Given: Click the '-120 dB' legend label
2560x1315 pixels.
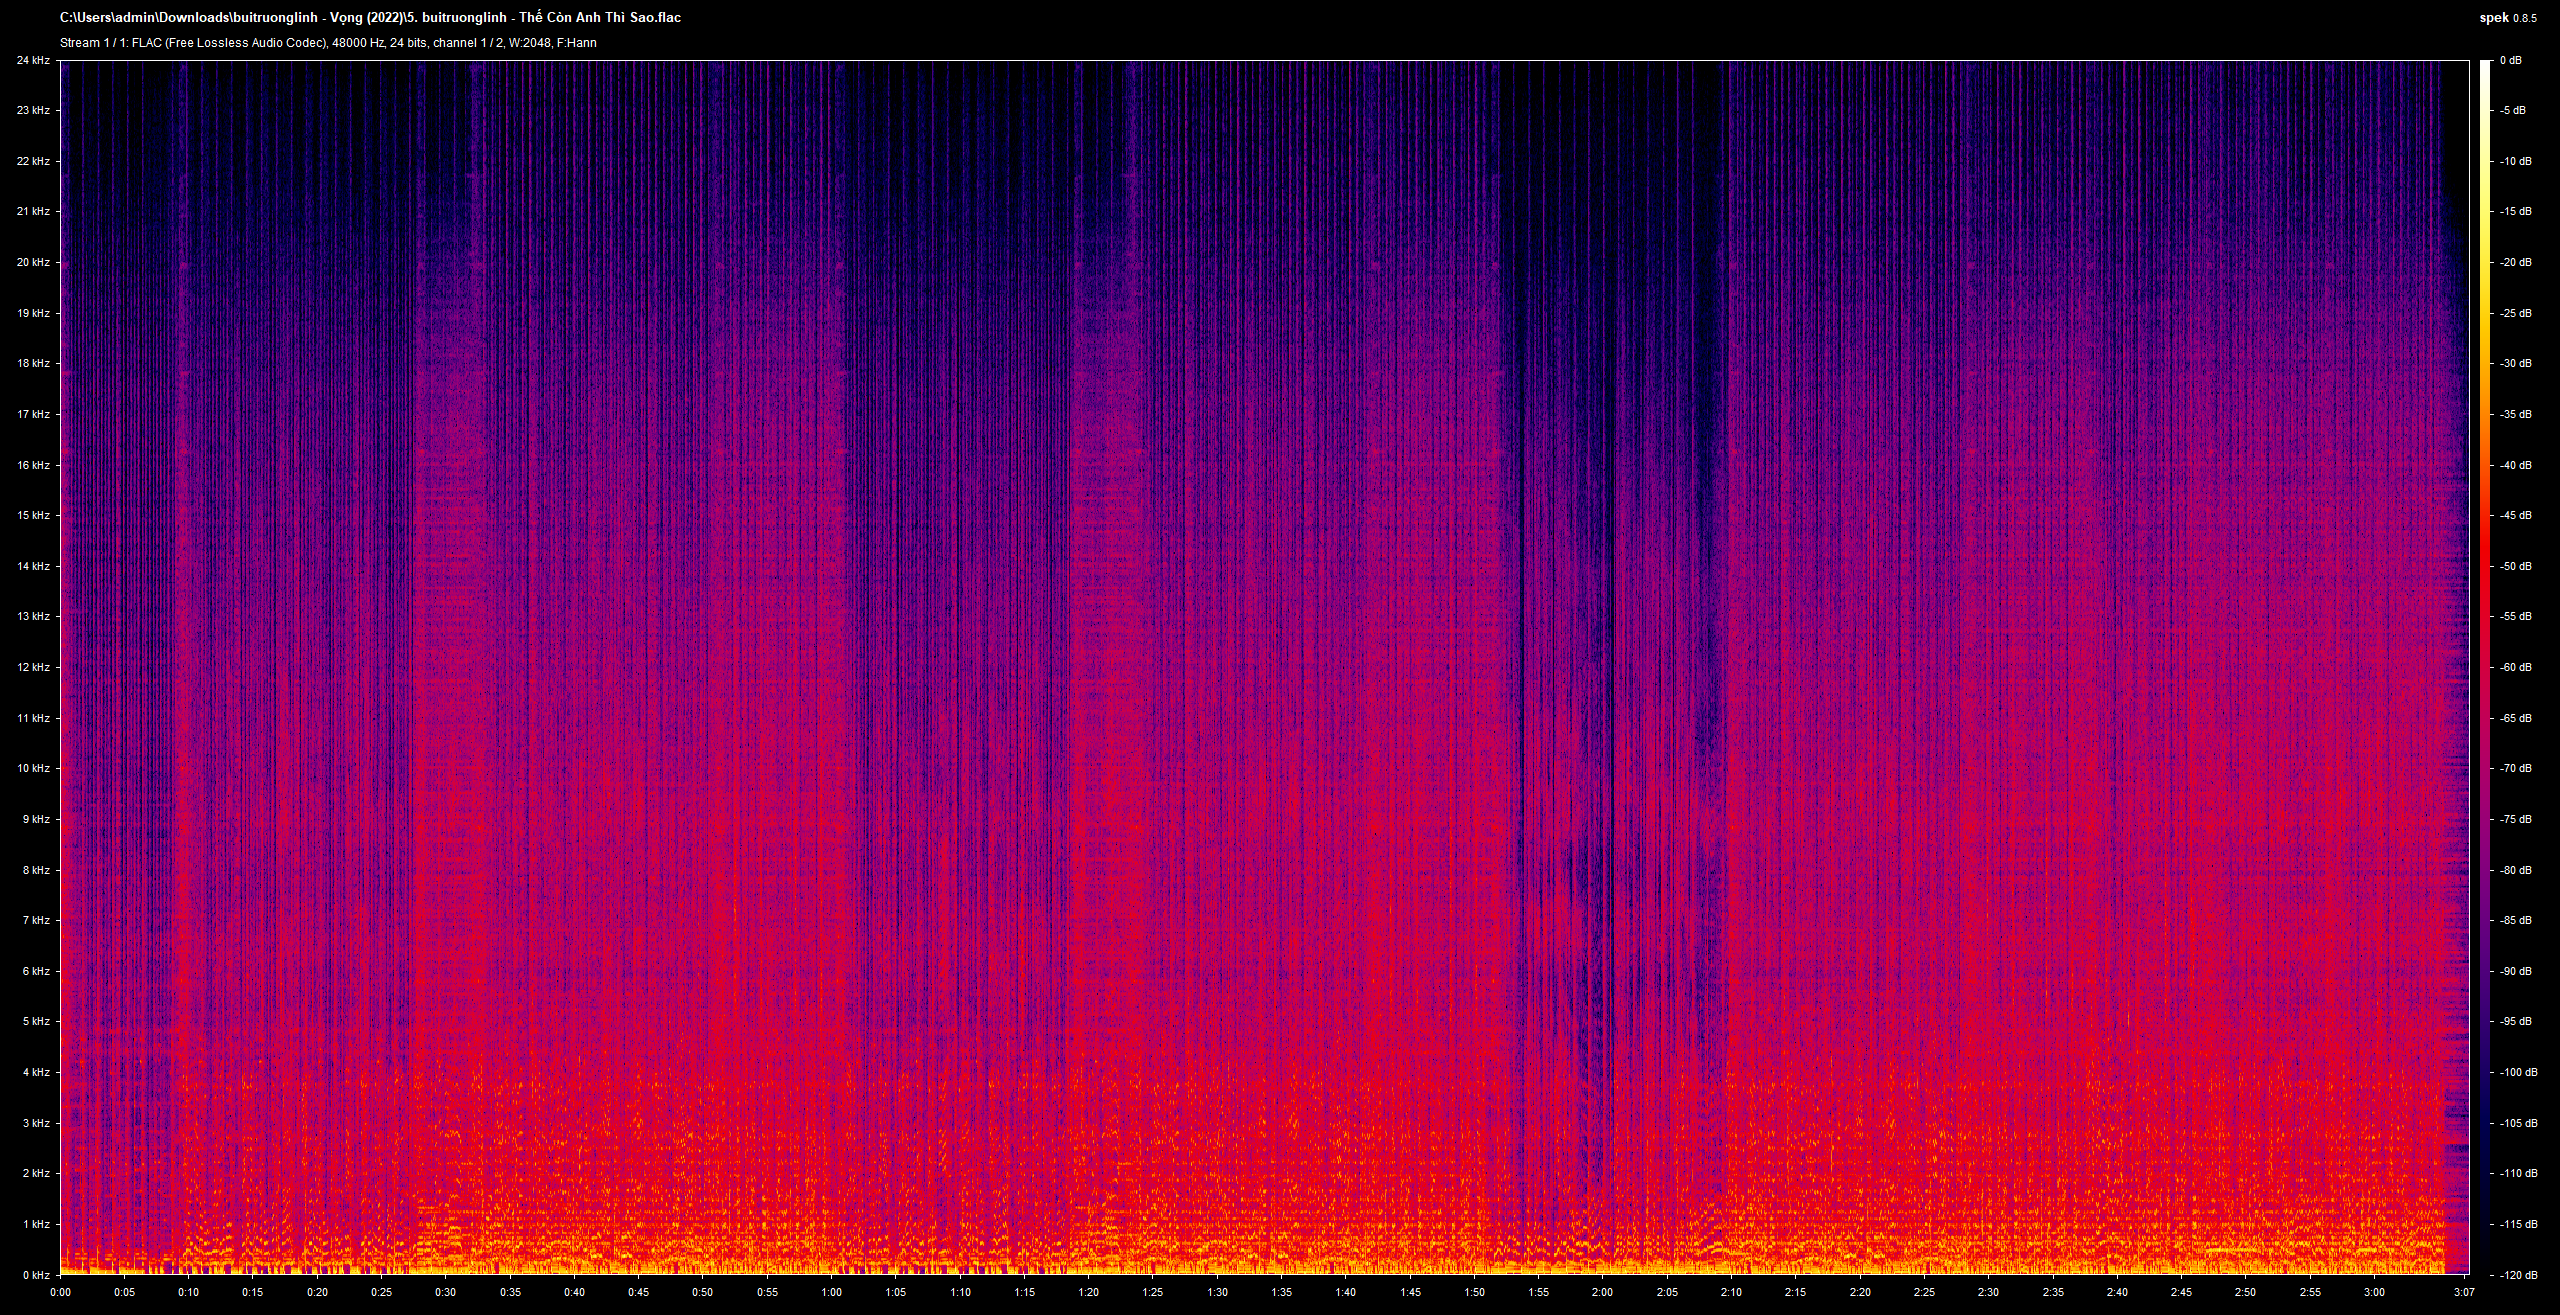Looking at the screenshot, I should 2519,1275.
